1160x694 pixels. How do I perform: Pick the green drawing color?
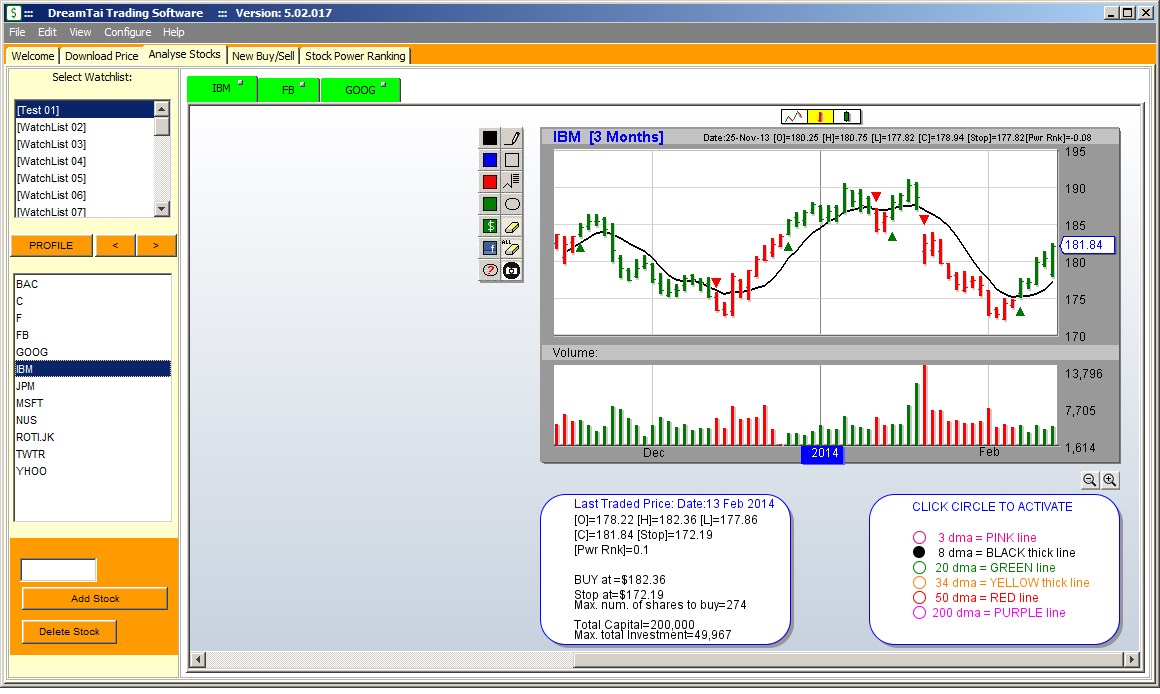(x=490, y=204)
